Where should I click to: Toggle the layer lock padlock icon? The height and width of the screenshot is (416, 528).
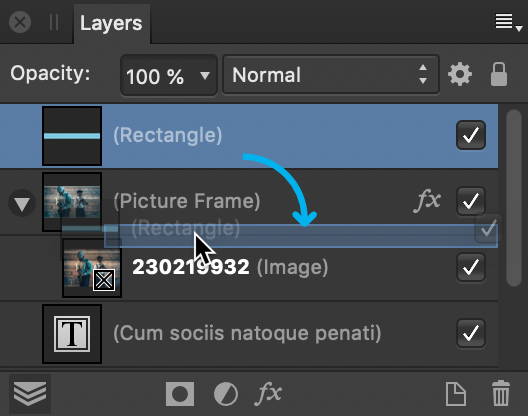[498, 74]
